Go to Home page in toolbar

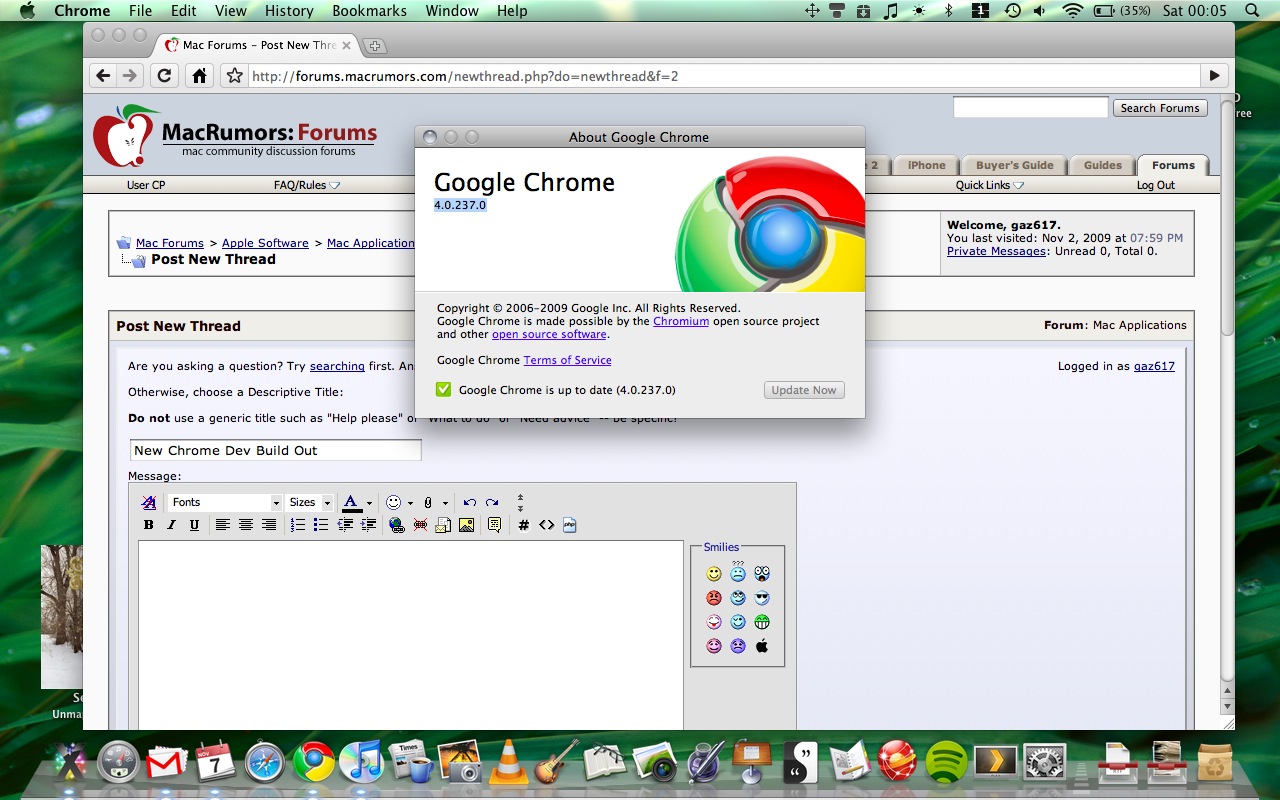coord(200,76)
